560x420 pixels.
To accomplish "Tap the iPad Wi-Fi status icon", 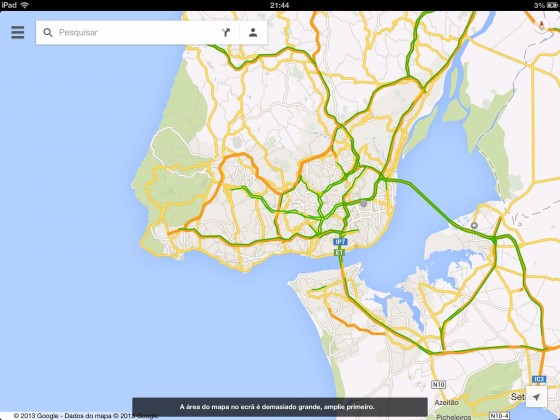I will (25, 5).
